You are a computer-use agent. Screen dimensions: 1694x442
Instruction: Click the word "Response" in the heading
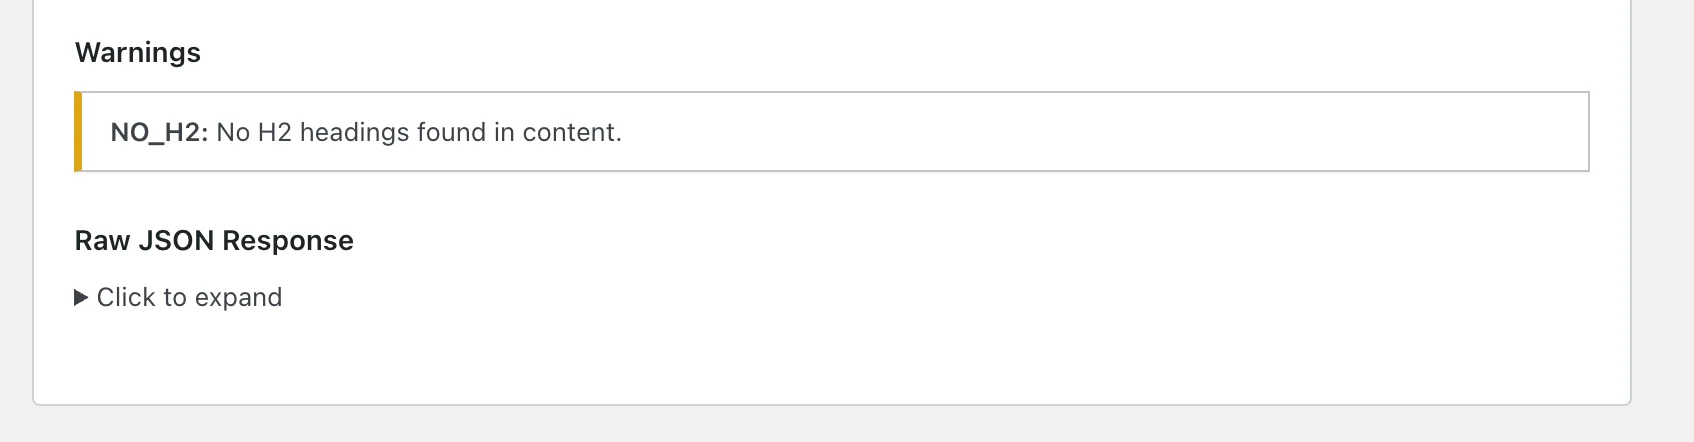tap(288, 241)
